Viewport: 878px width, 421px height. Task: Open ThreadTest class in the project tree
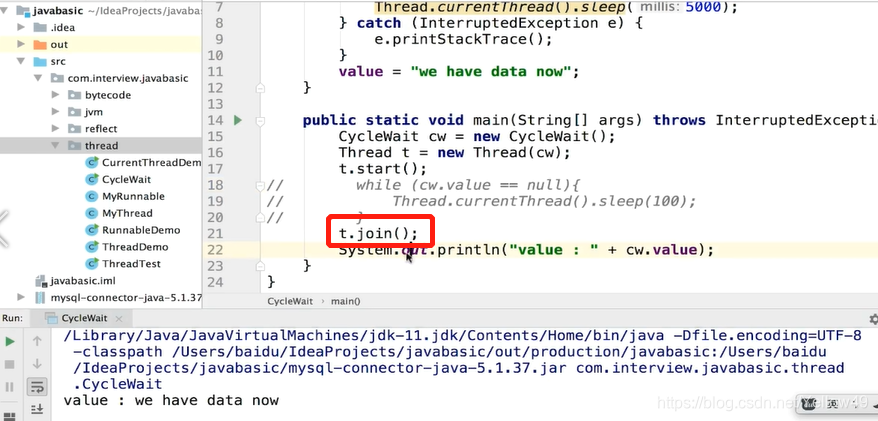tap(131, 264)
